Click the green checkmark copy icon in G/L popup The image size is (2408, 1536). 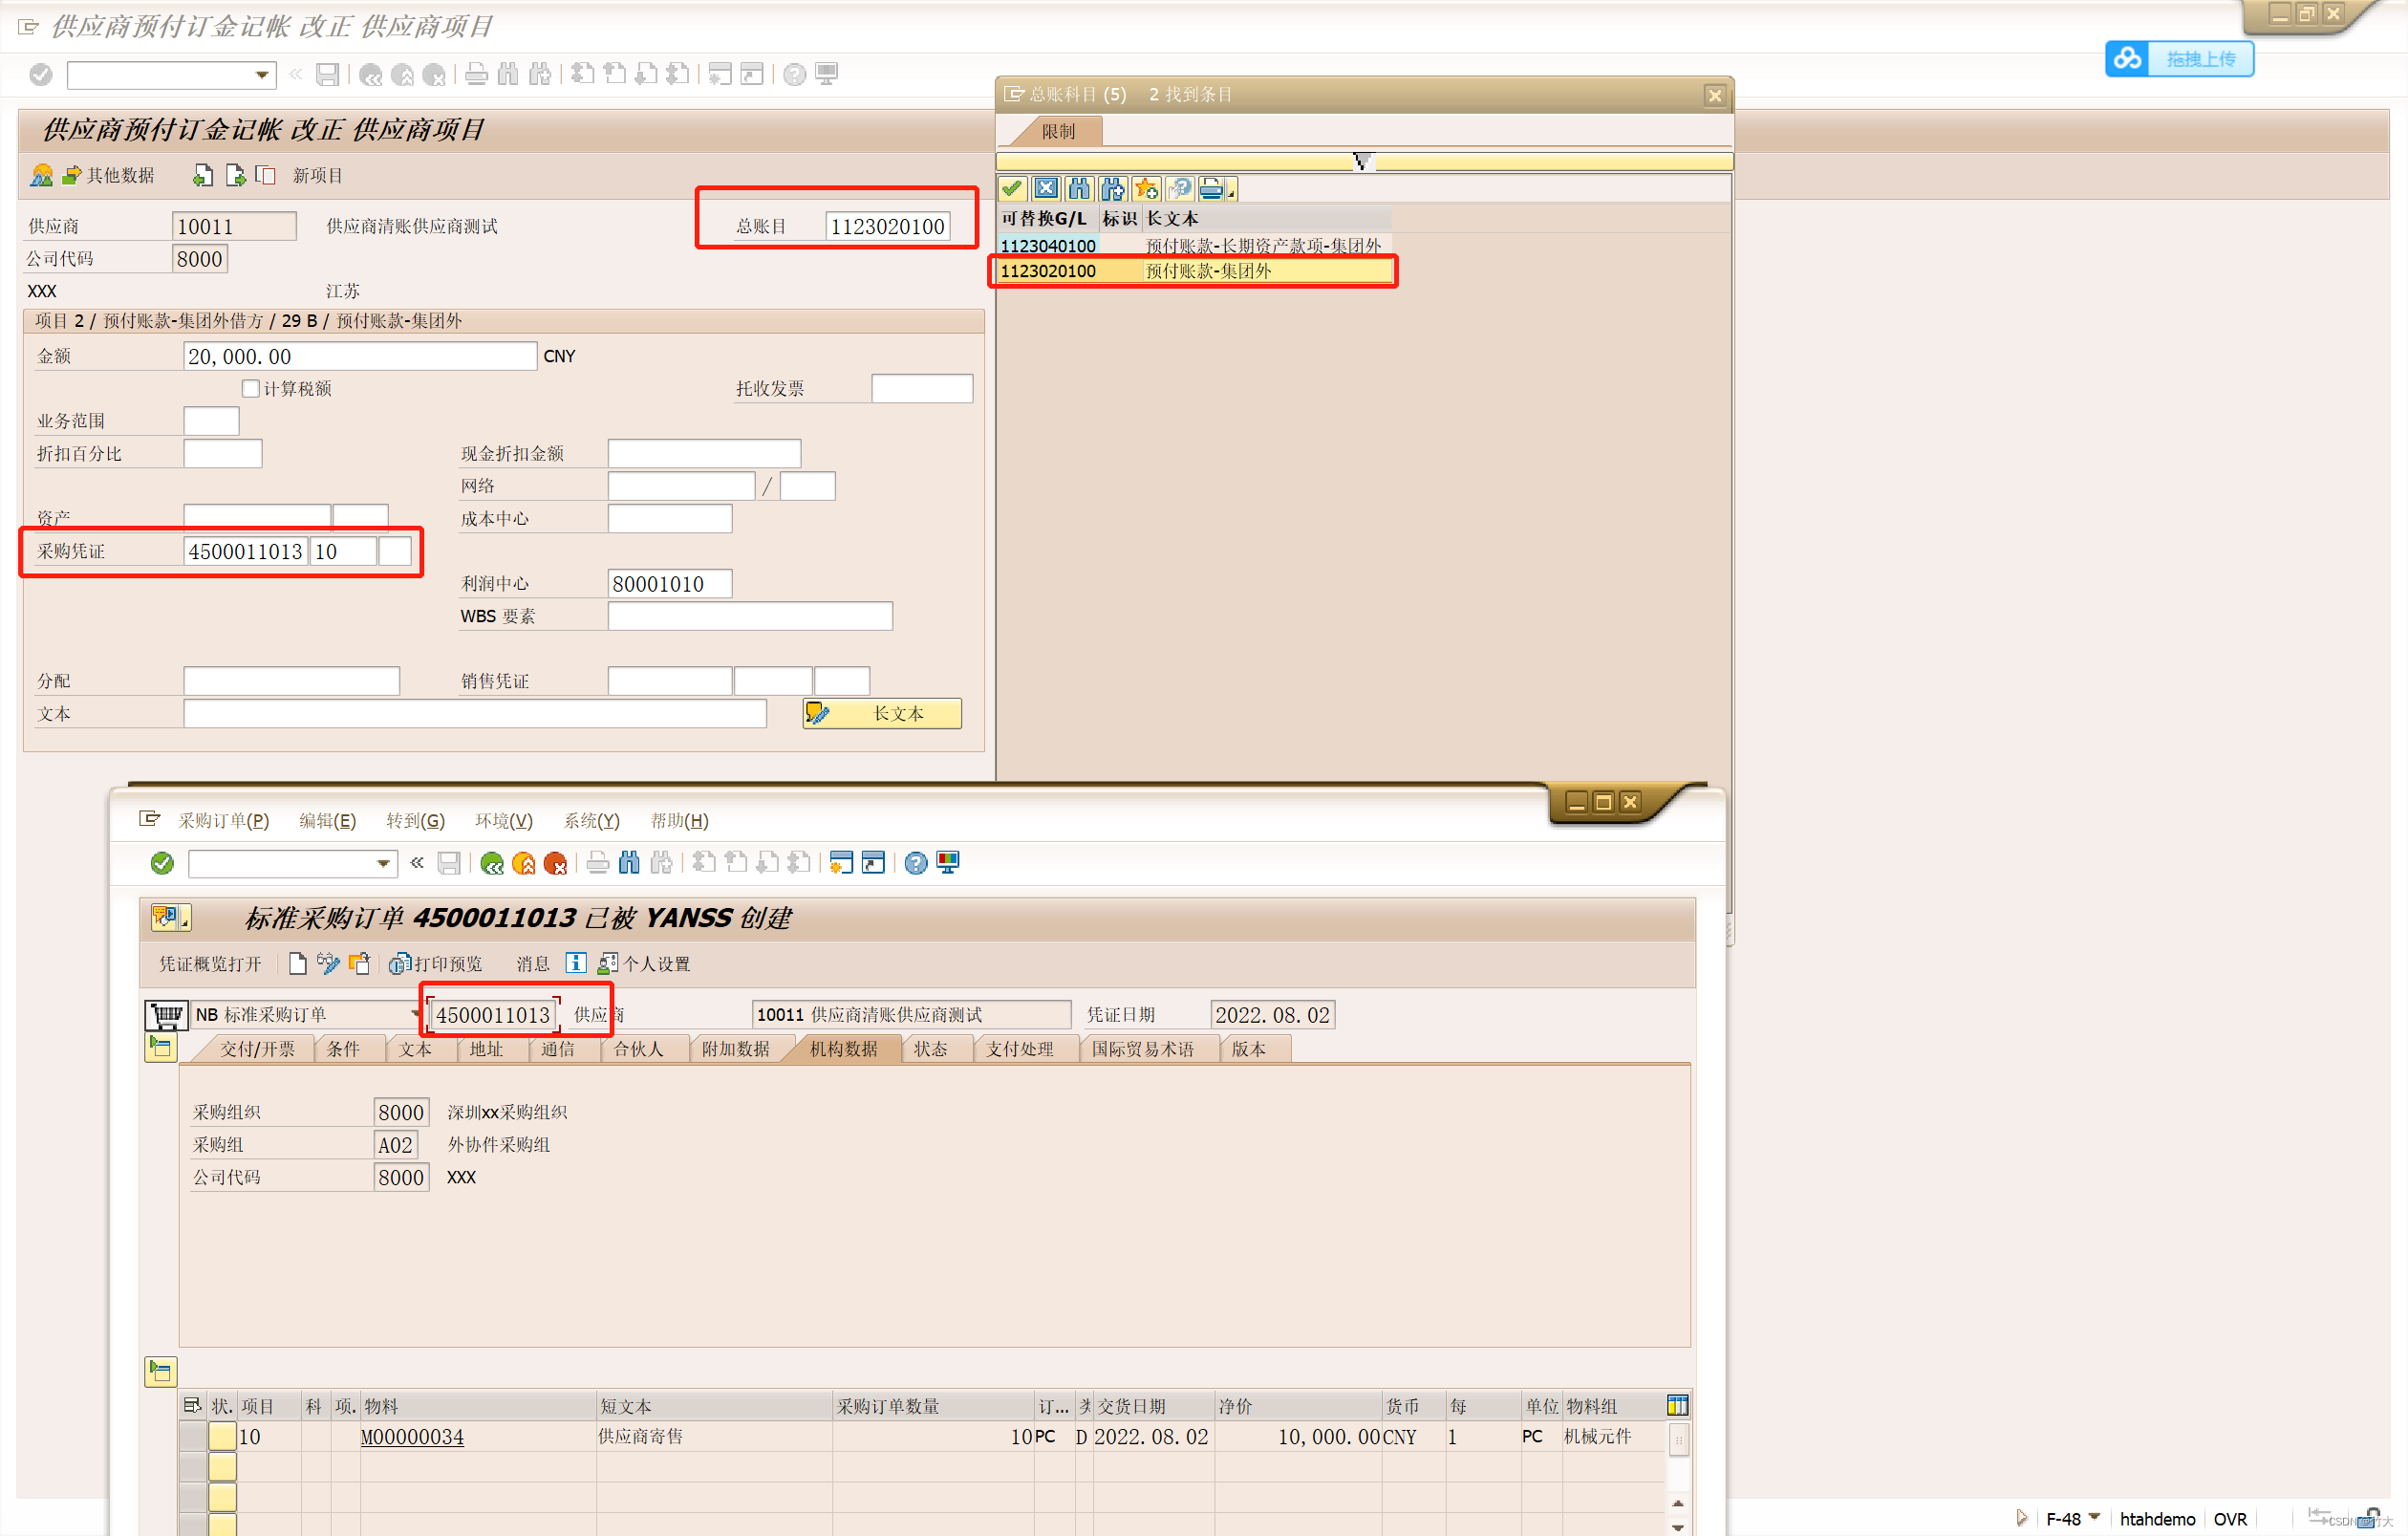(x=1012, y=188)
